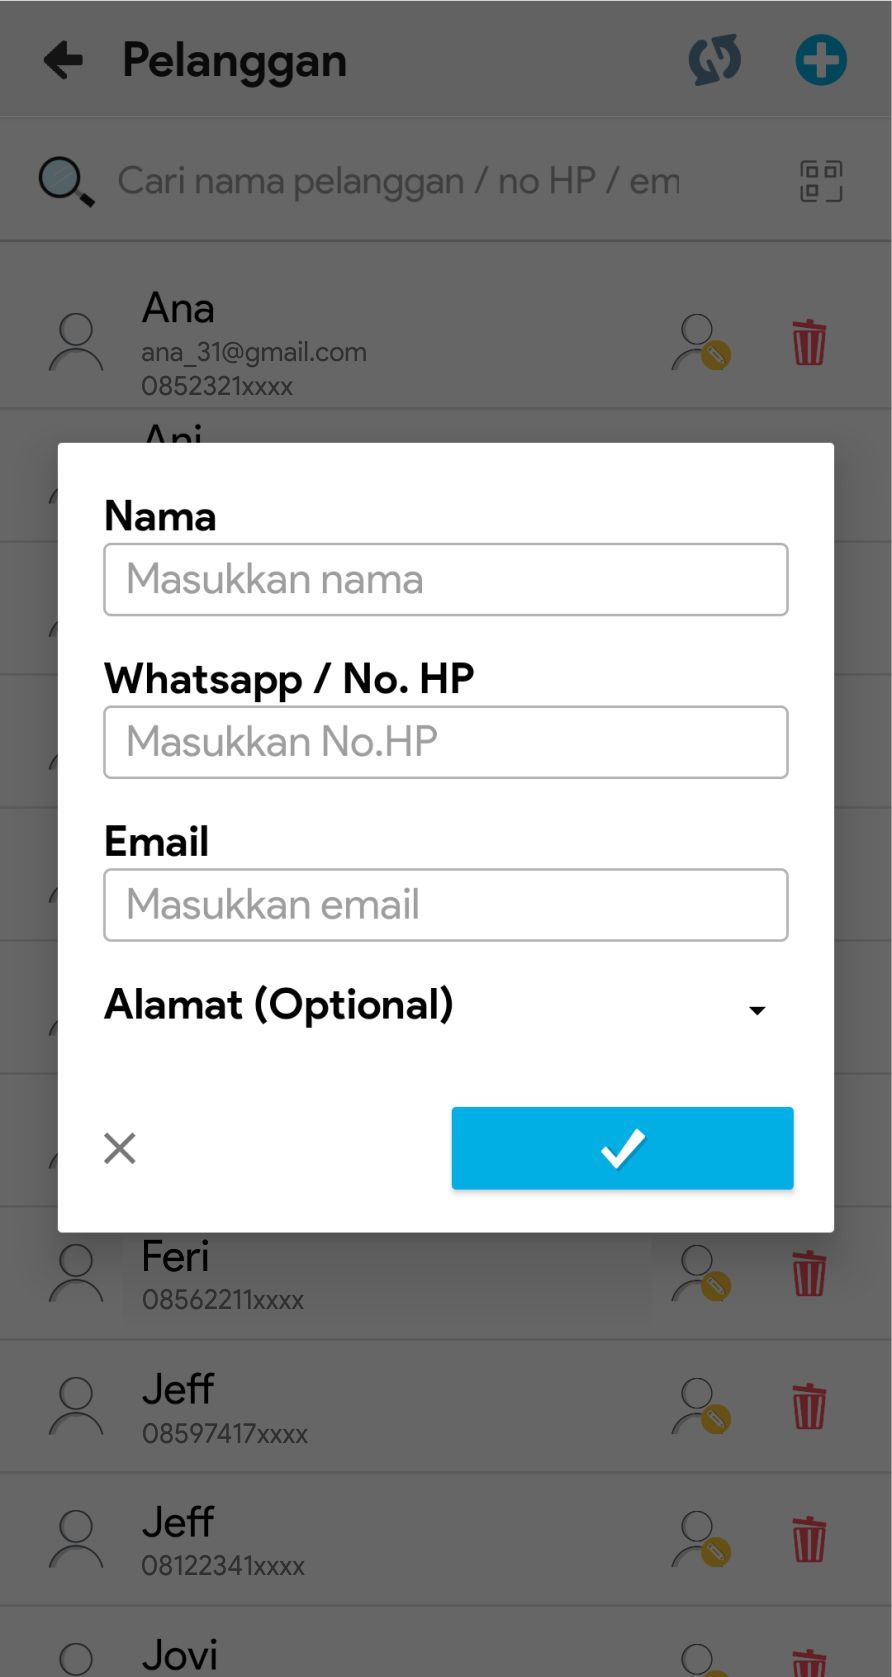Open the QR scanner icon in search bar
Image resolution: width=892 pixels, height=1677 pixels.
(x=821, y=181)
